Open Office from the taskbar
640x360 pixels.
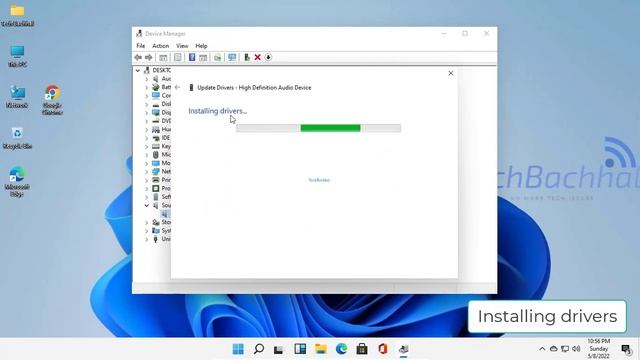(382, 349)
